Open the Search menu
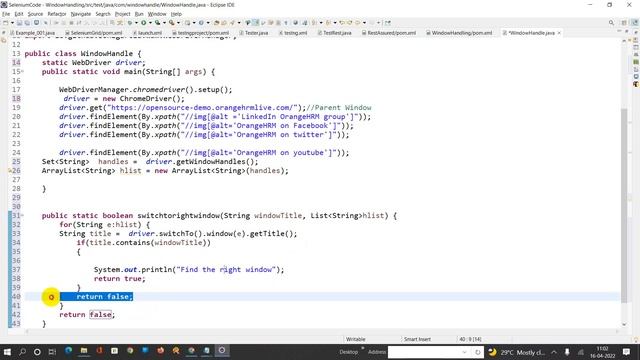The height and width of the screenshot is (360, 640). [103, 14]
